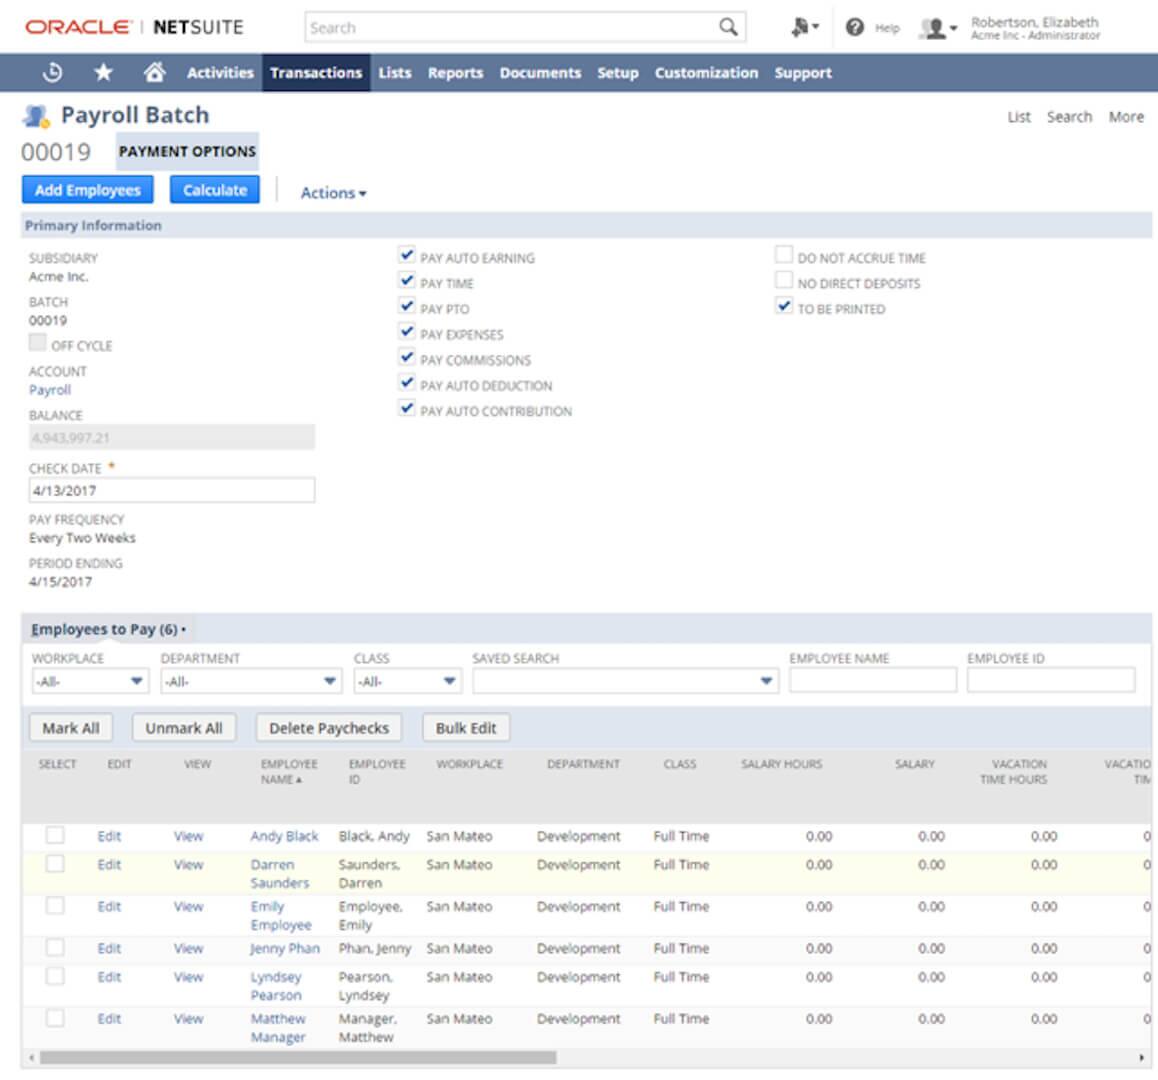Click the Delete Paychecks button

click(x=329, y=728)
